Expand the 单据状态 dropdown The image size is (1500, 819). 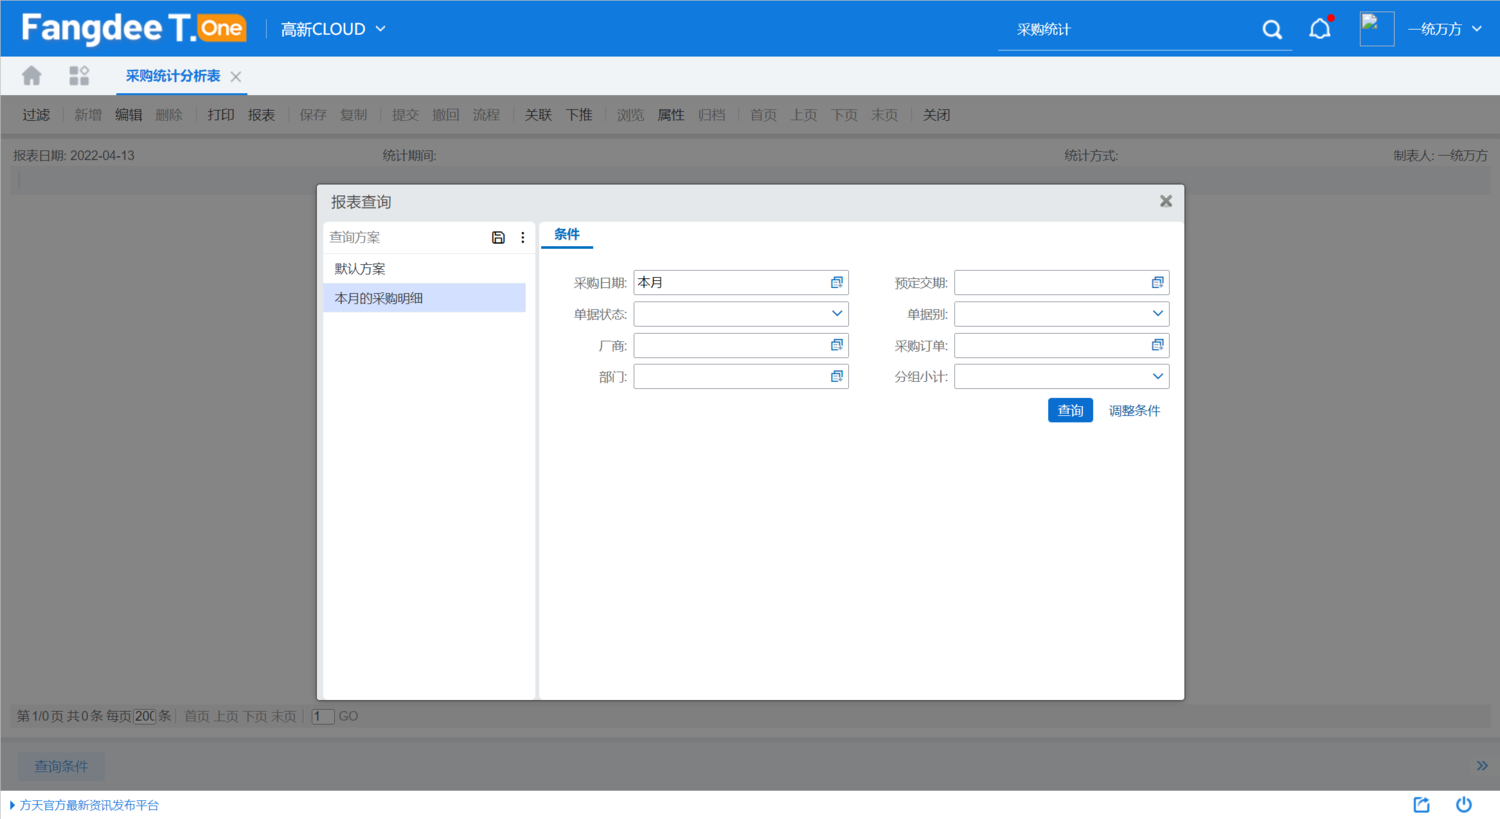tap(837, 314)
